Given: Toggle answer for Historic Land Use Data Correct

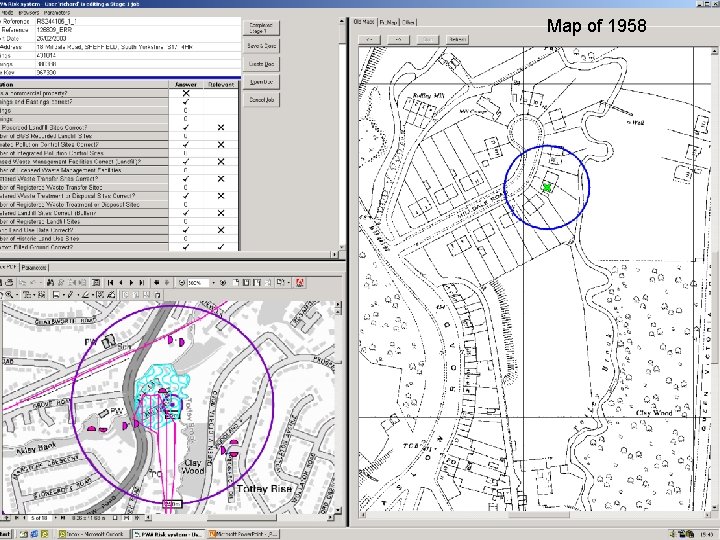Looking at the screenshot, I should point(186,230).
